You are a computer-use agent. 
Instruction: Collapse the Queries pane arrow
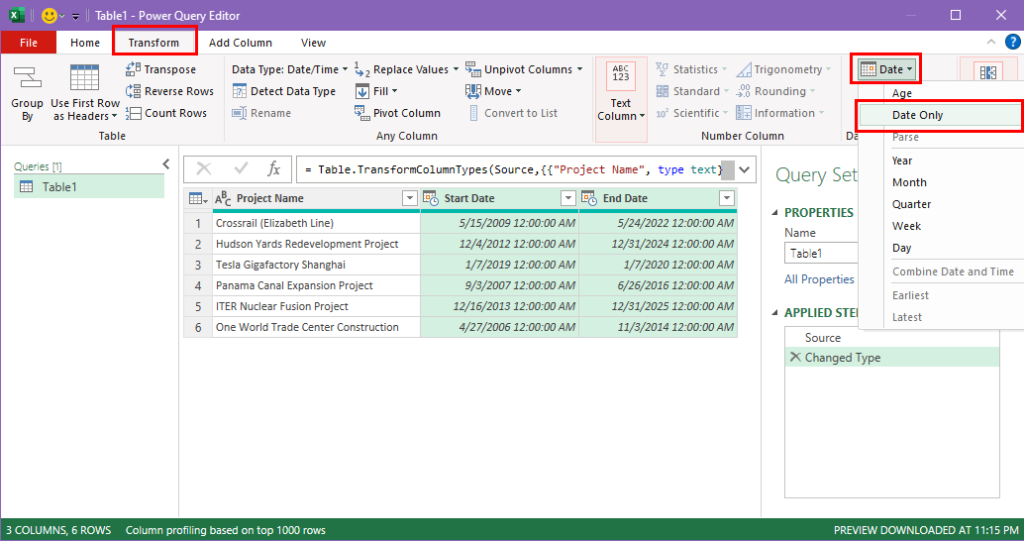tap(166, 164)
